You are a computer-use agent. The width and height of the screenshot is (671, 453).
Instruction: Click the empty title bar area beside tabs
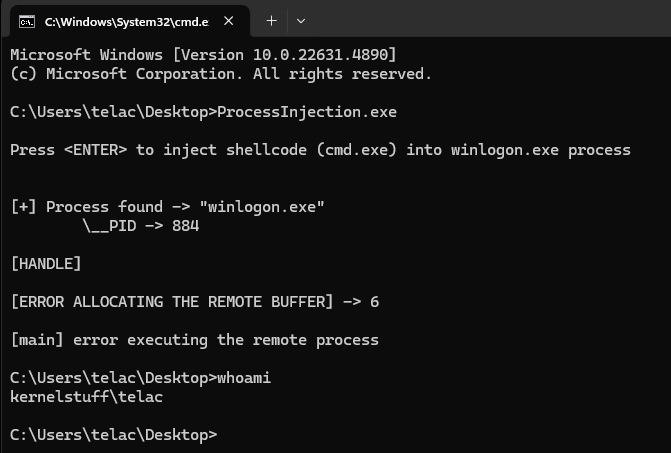pos(488,19)
